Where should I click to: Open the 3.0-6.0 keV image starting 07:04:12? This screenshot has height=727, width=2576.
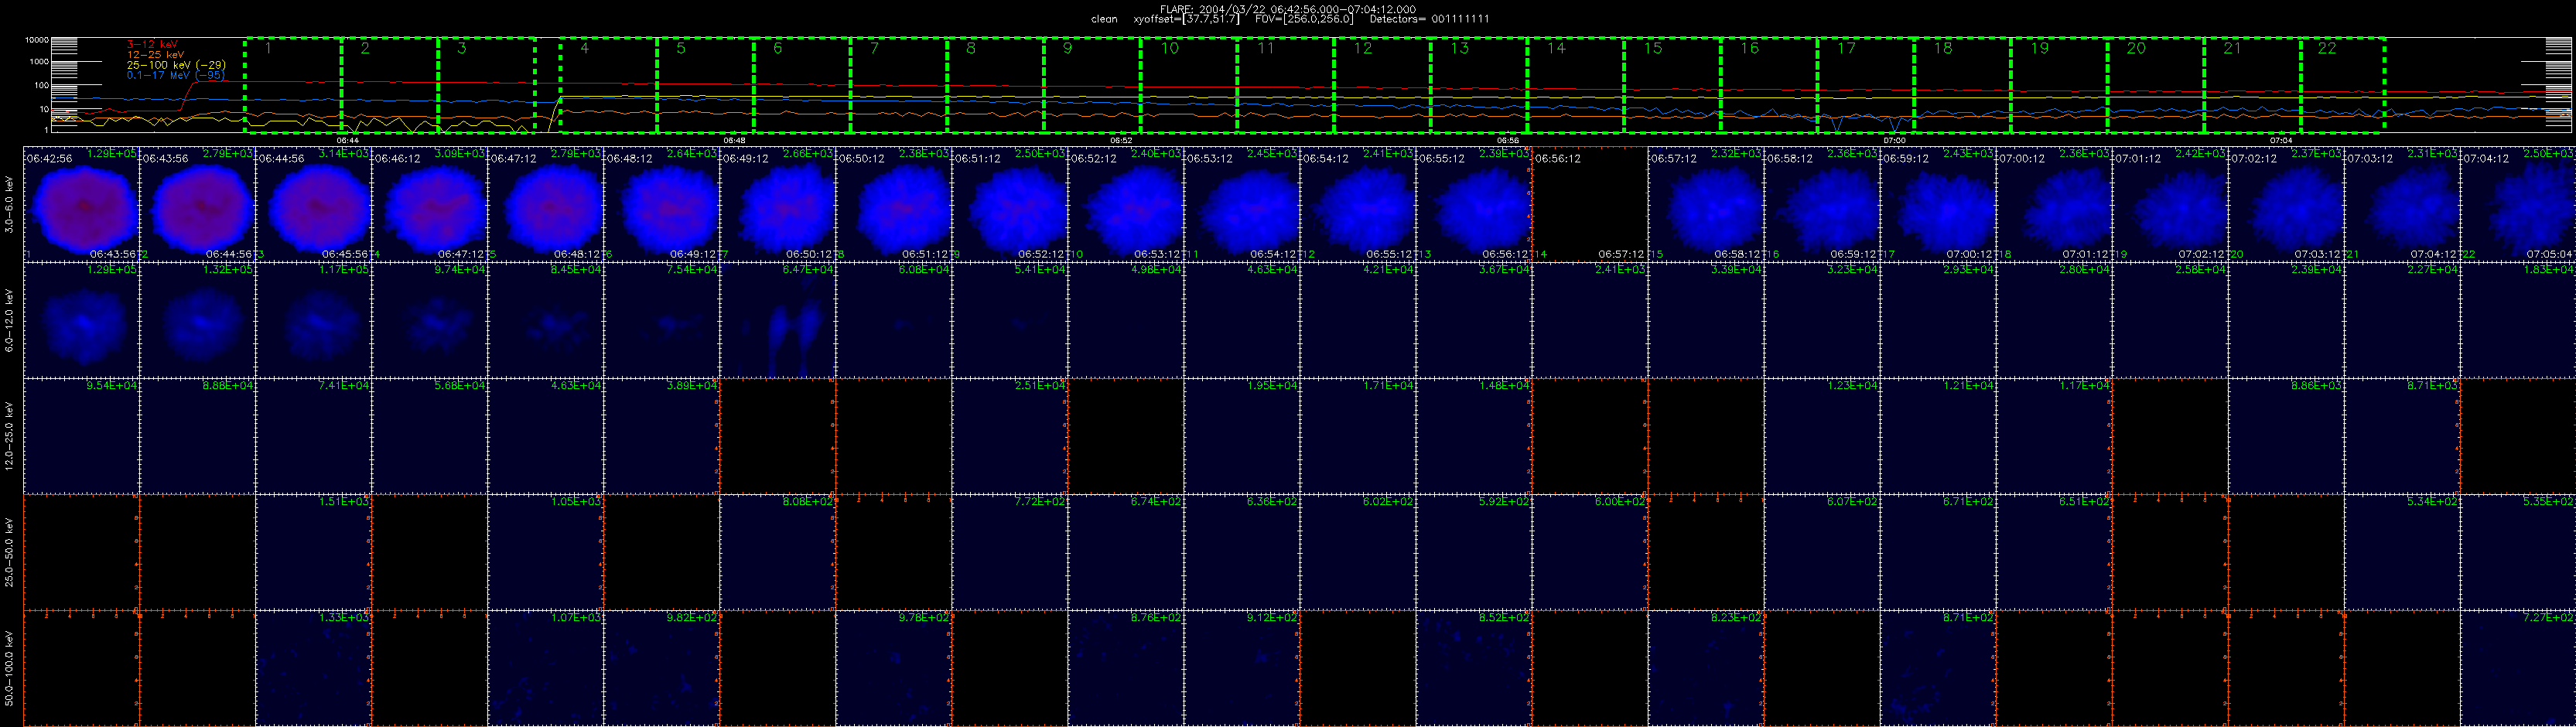2518,204
